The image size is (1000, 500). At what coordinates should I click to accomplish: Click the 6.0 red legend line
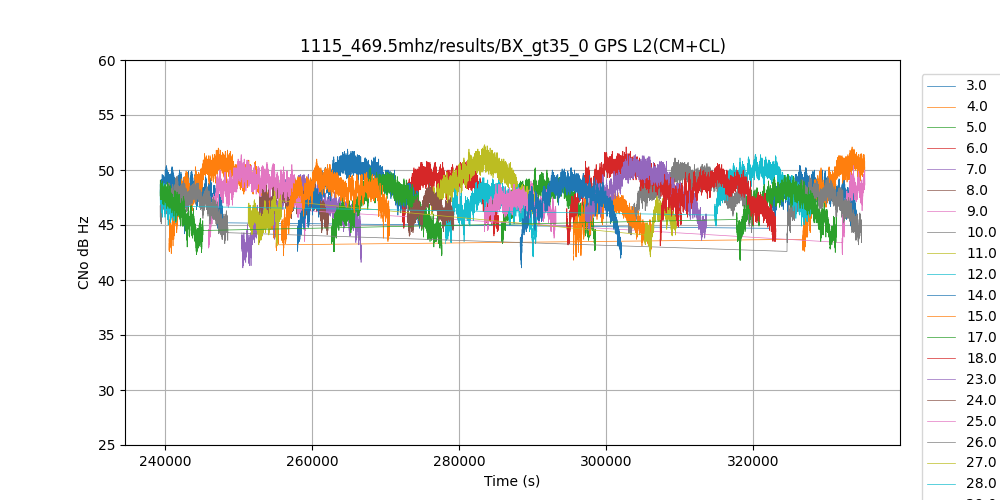coord(943,149)
